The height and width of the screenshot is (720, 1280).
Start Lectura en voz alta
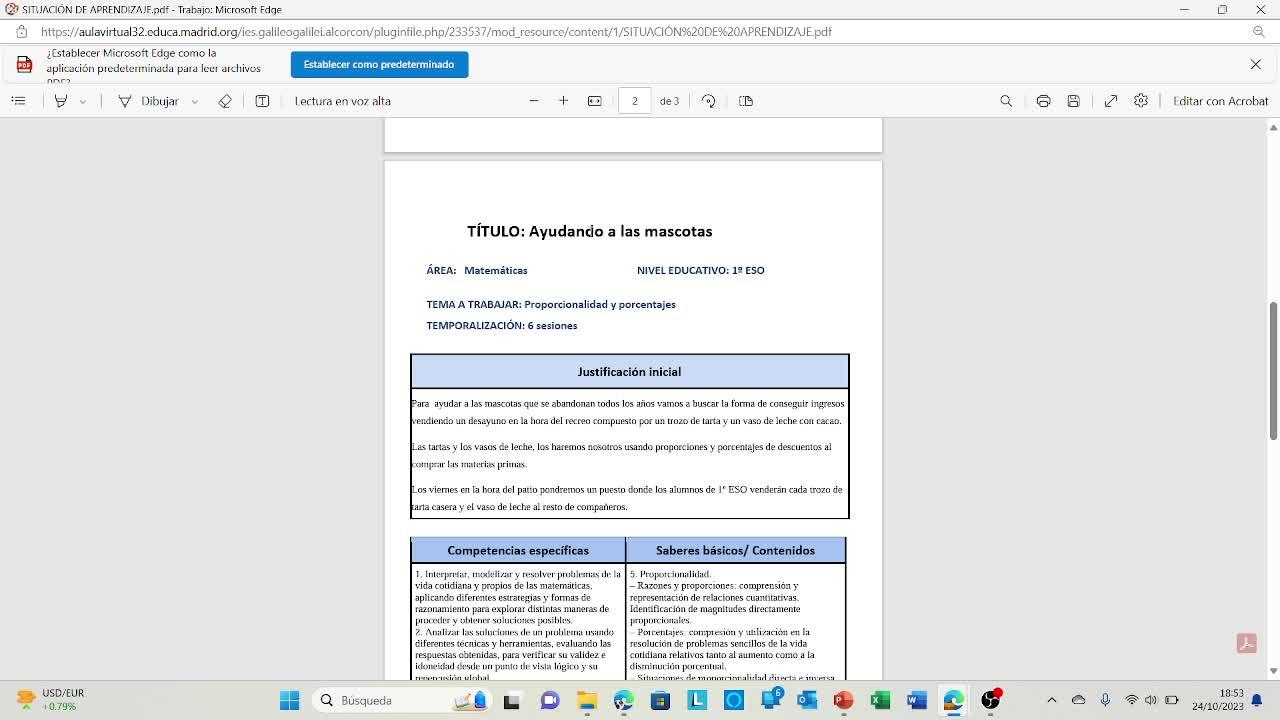[x=343, y=101]
